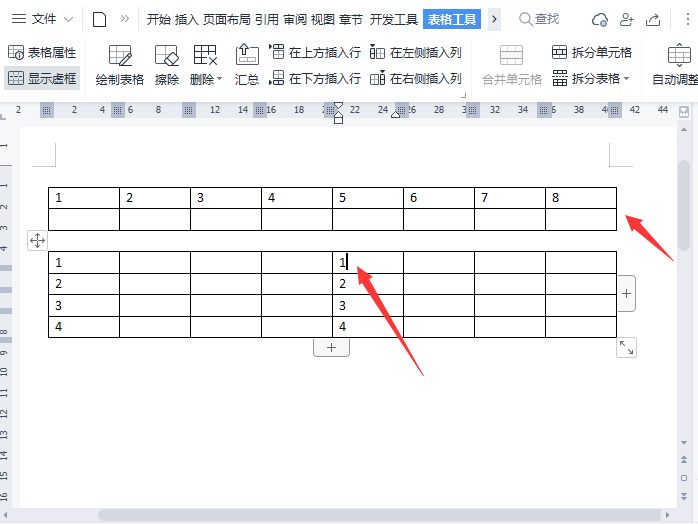Open 表格属性 table properties

pos(42,53)
